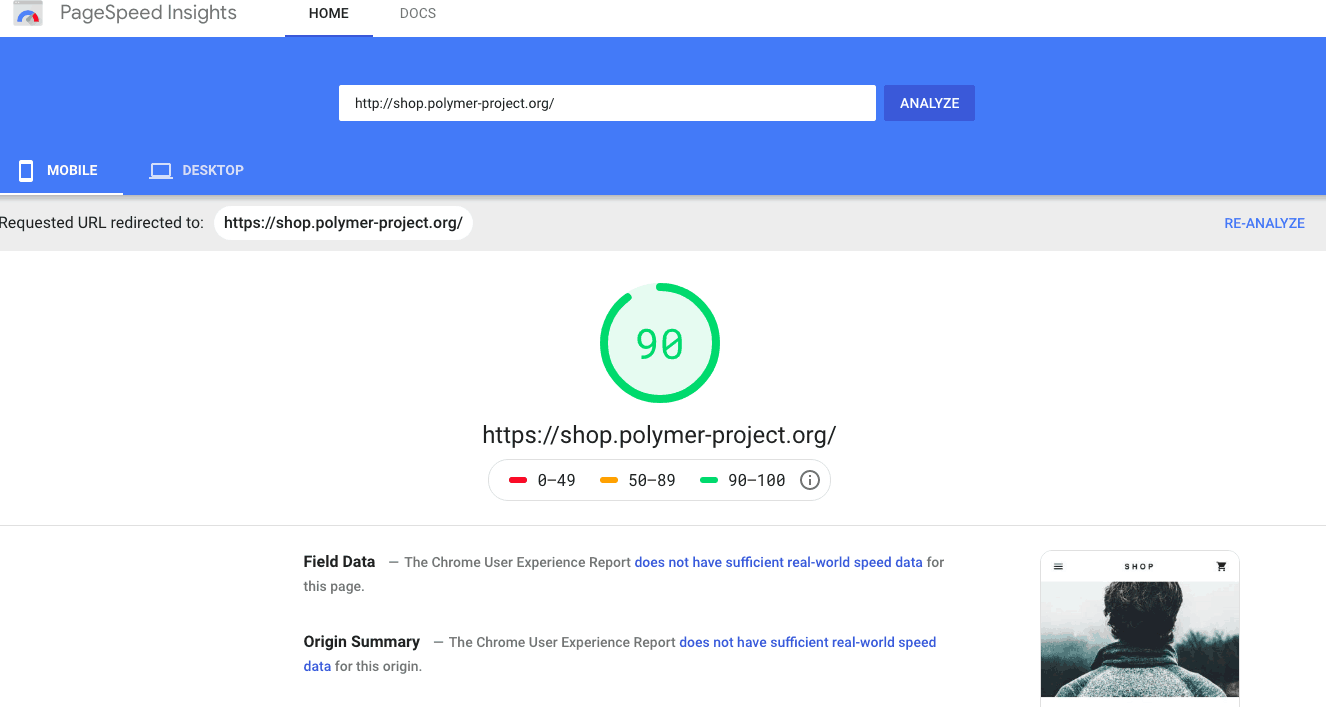Switch to the MOBILE results tab
Image resolution: width=1326 pixels, height=707 pixels.
[61, 171]
